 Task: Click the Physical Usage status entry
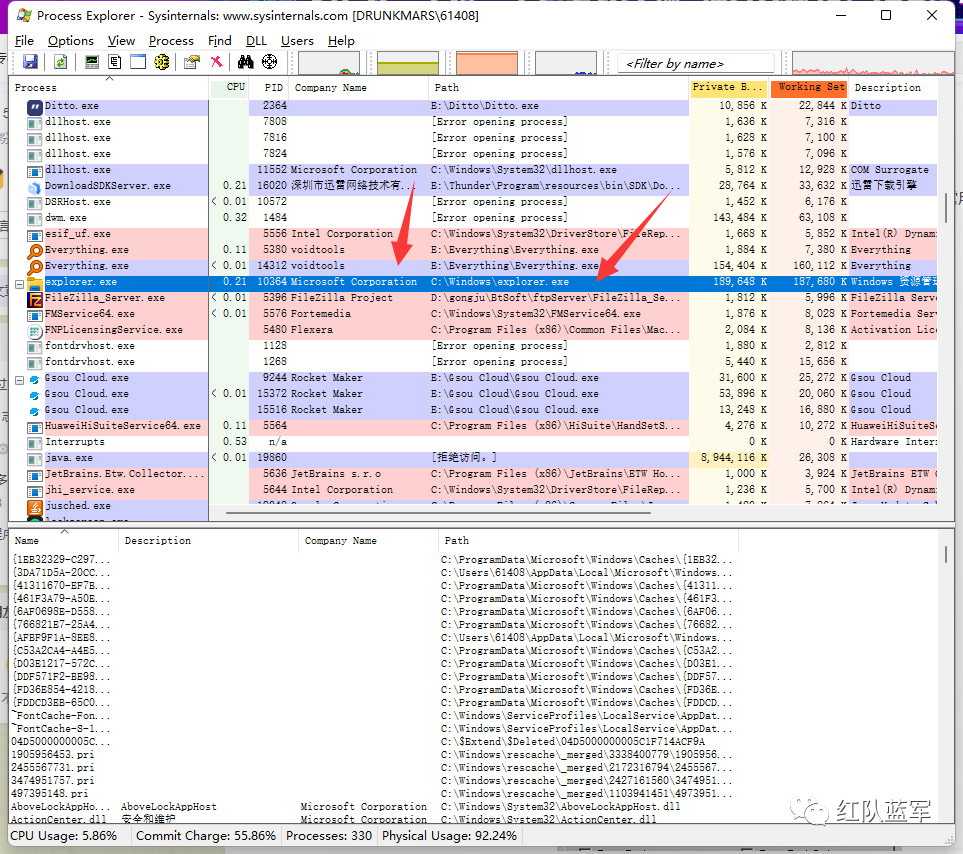click(450, 836)
